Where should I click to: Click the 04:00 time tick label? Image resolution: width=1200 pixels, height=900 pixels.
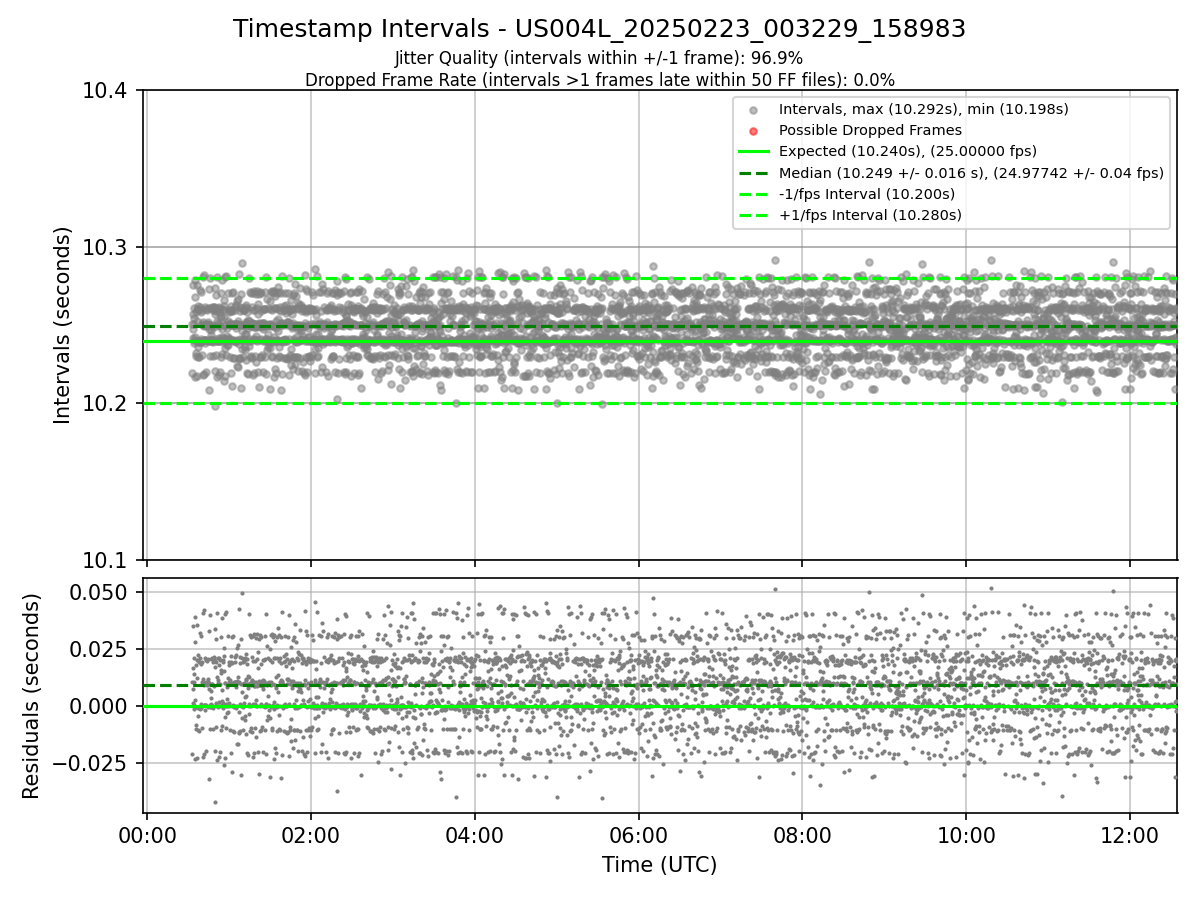[475, 834]
